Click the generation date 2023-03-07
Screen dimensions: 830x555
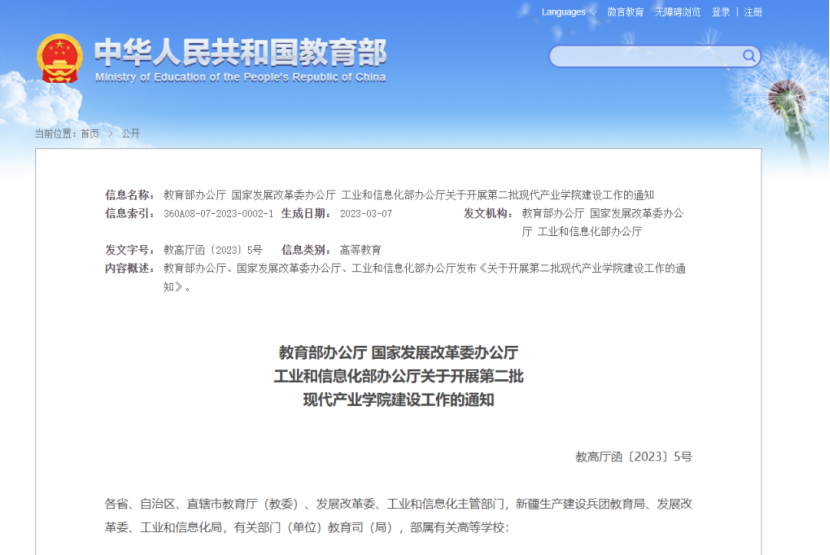pyautogui.click(x=366, y=213)
